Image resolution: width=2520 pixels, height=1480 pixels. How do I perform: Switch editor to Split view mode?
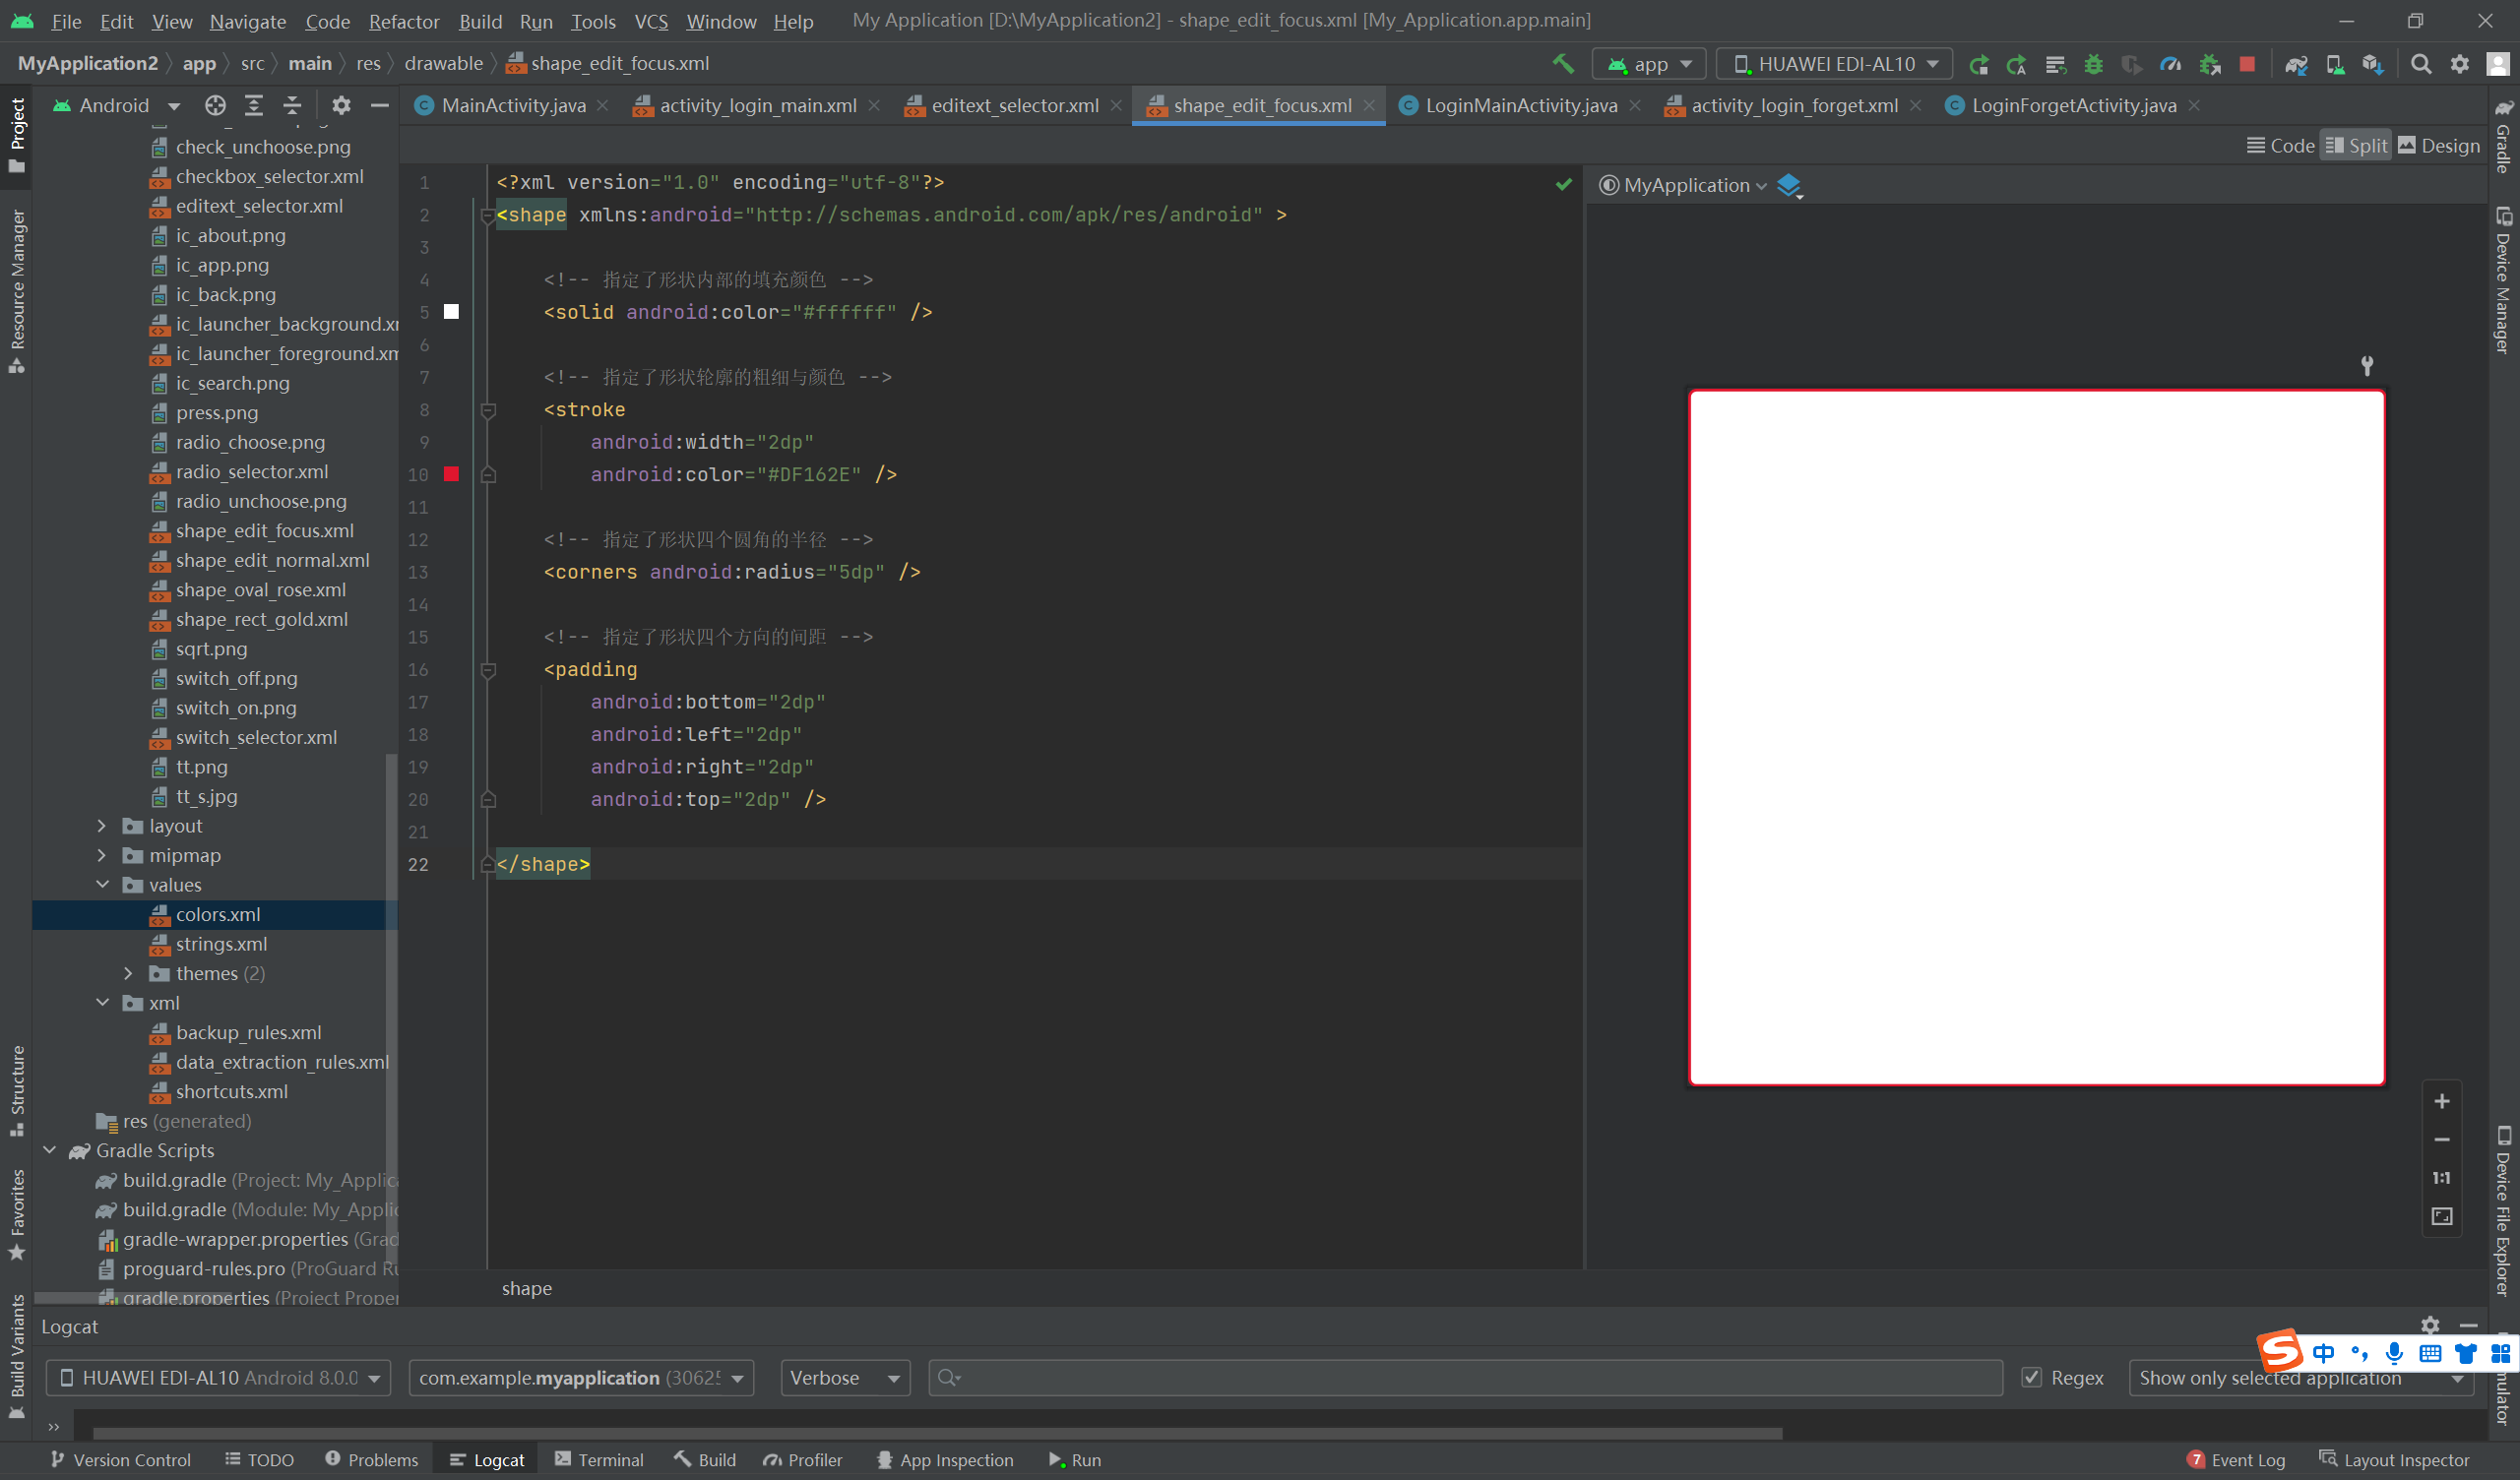coord(2355,145)
